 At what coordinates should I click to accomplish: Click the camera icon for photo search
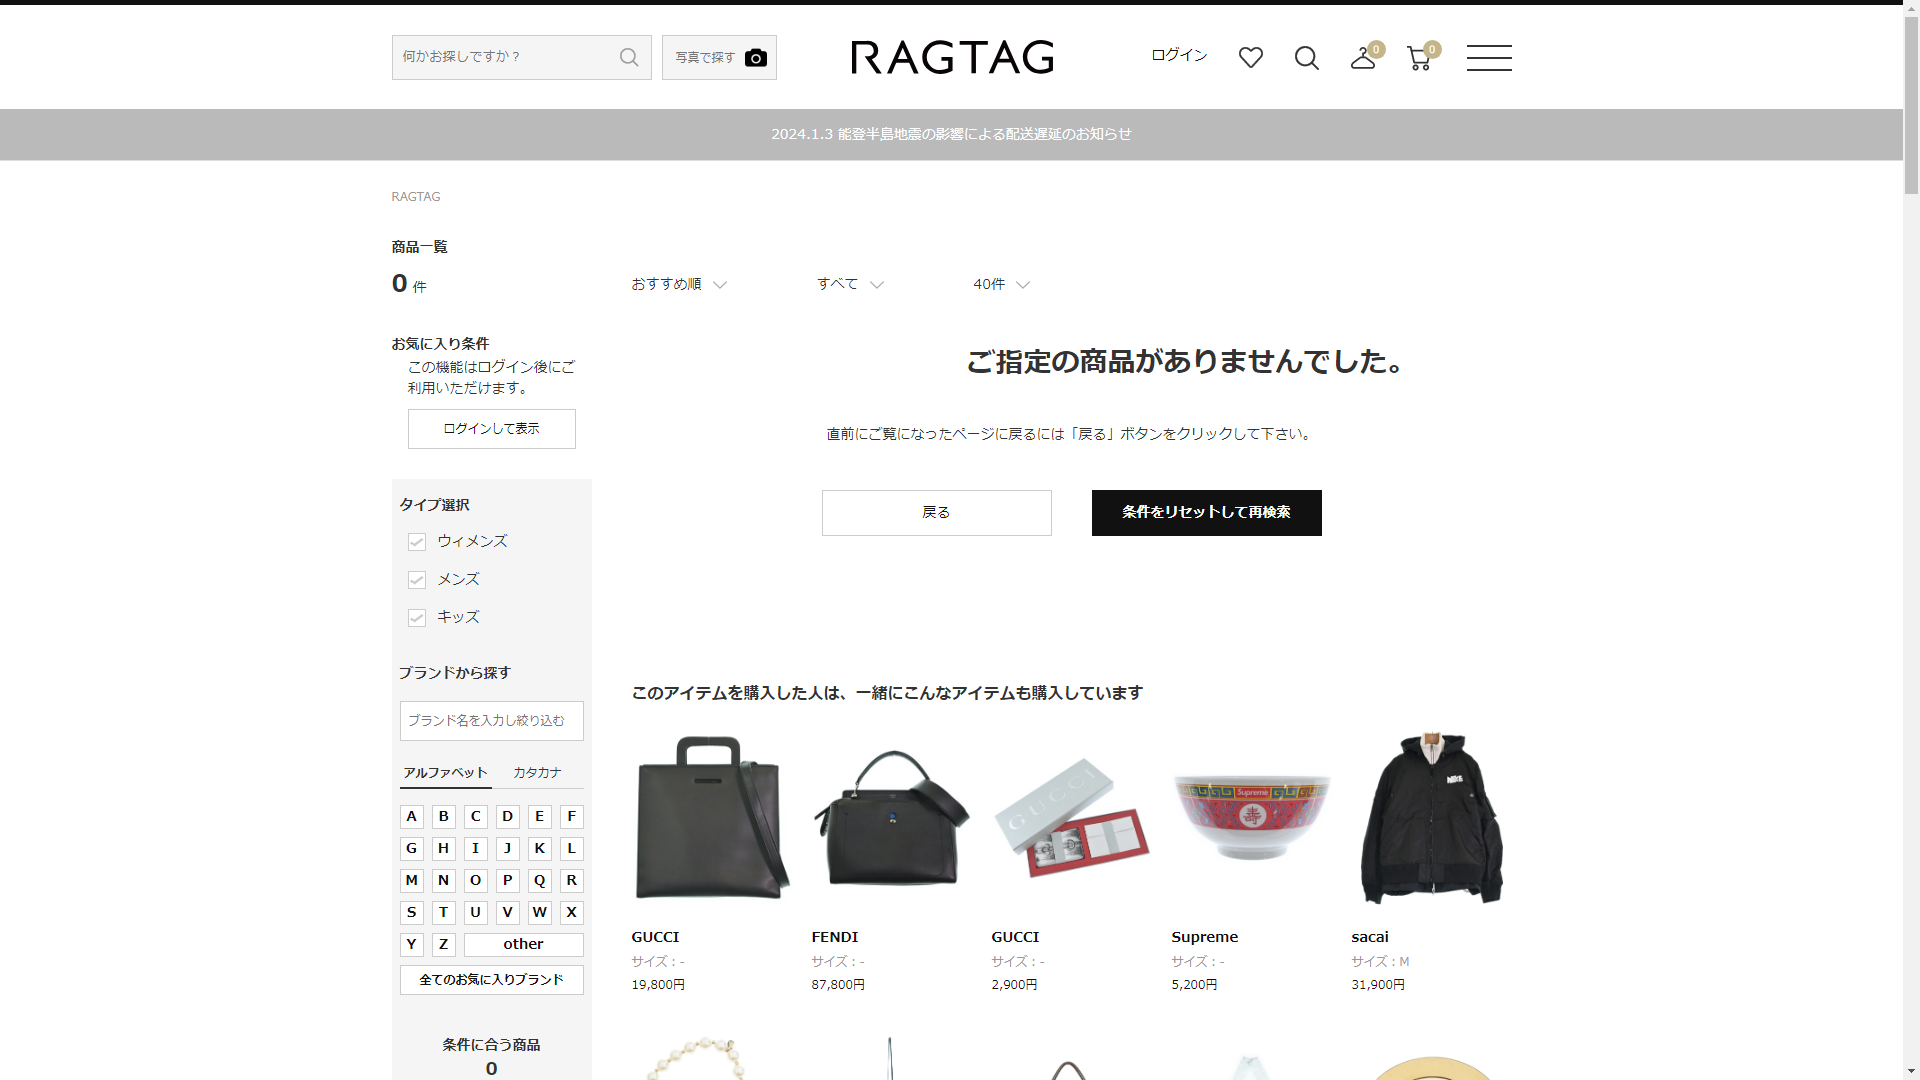point(756,58)
